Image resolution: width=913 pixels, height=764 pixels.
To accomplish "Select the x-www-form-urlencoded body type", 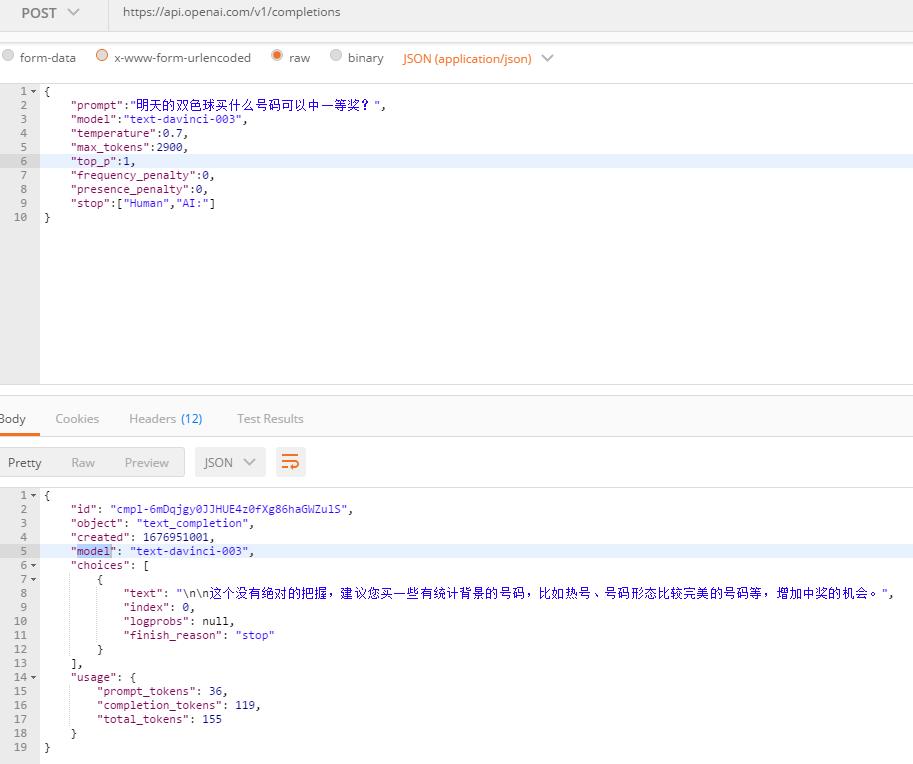I will [100, 57].
